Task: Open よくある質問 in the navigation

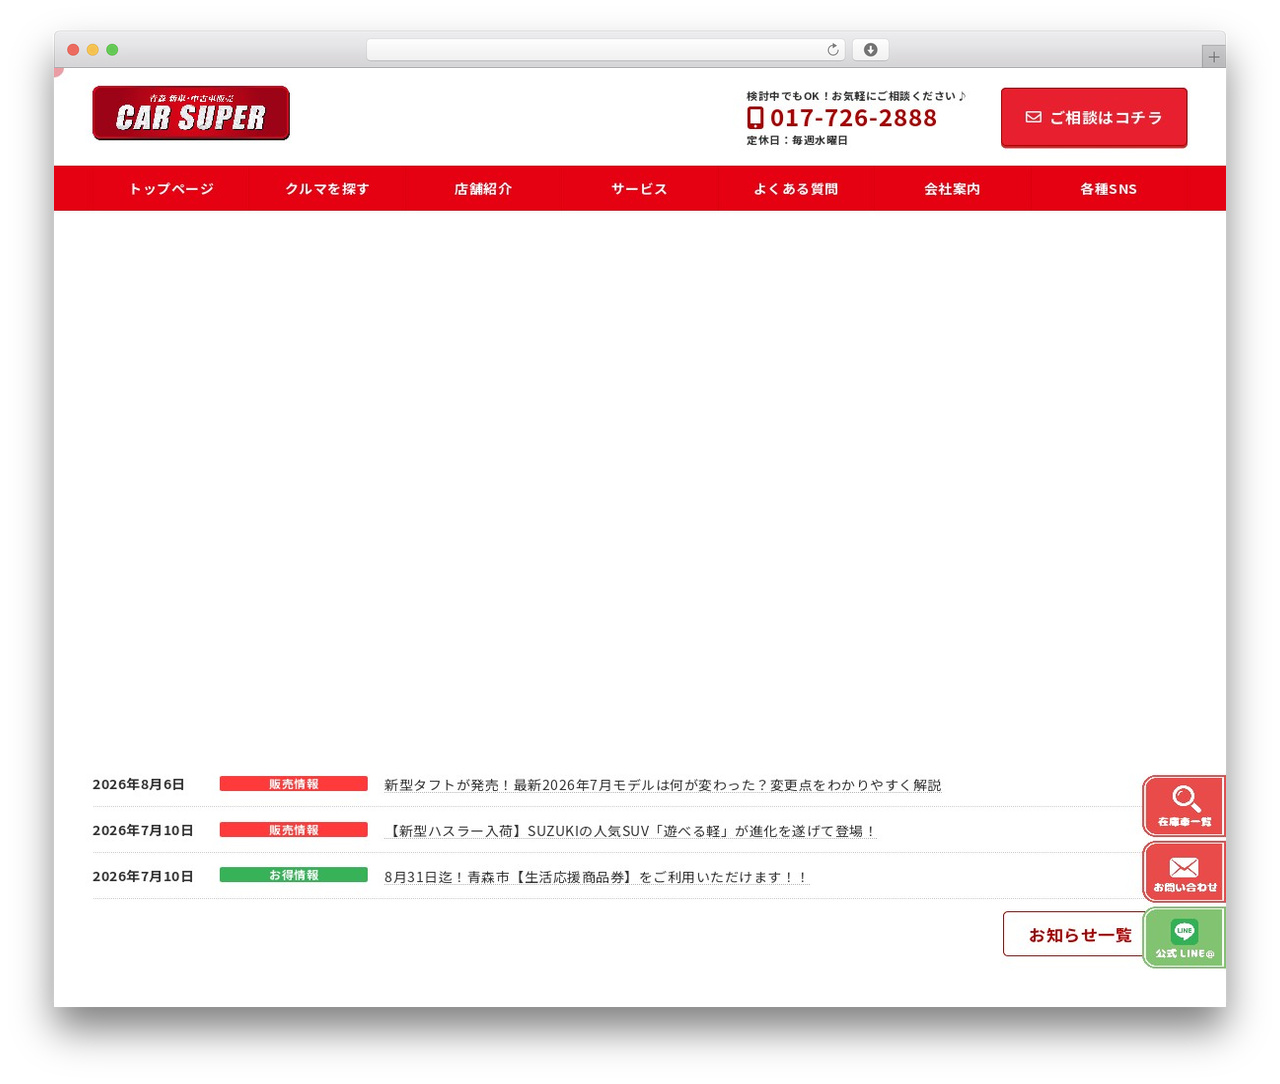Action: tap(796, 189)
